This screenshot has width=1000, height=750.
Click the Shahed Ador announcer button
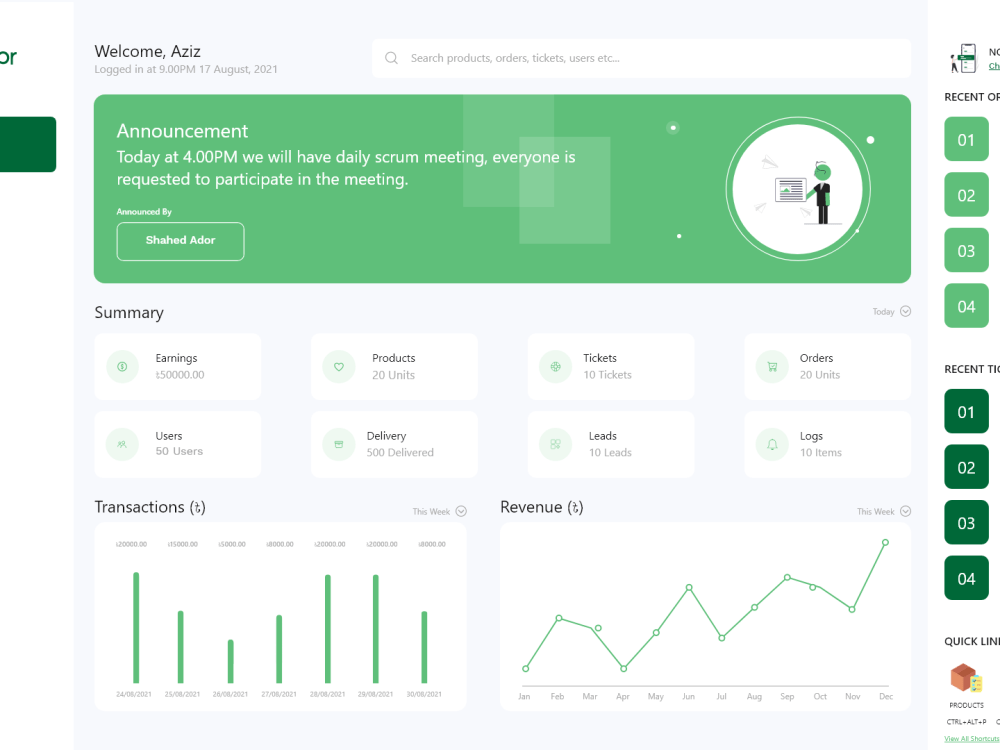click(180, 241)
